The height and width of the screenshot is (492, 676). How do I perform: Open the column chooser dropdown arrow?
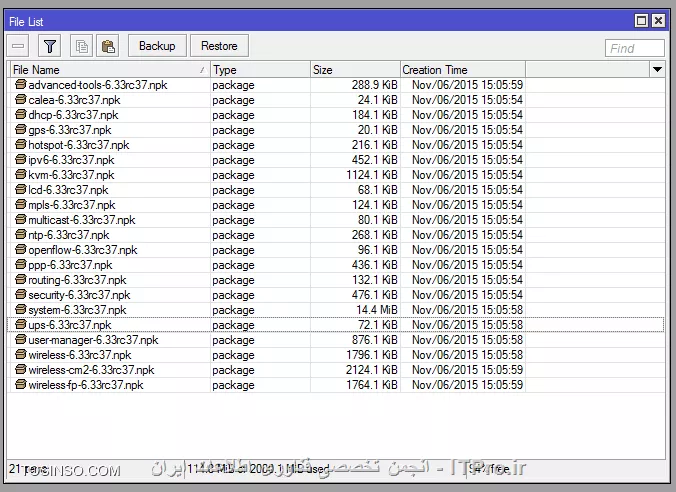point(657,69)
